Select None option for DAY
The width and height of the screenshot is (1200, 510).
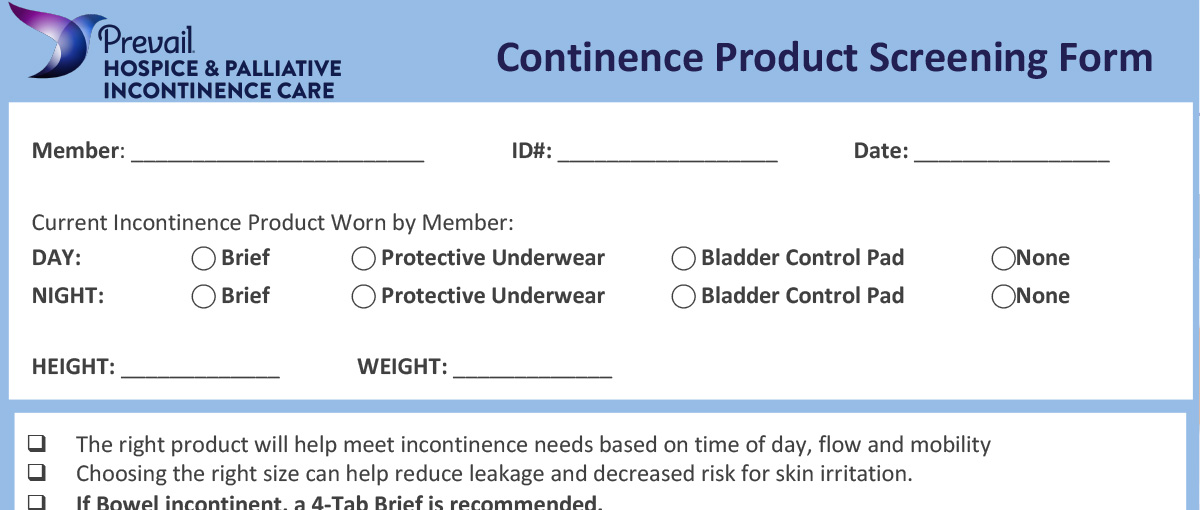click(1003, 259)
